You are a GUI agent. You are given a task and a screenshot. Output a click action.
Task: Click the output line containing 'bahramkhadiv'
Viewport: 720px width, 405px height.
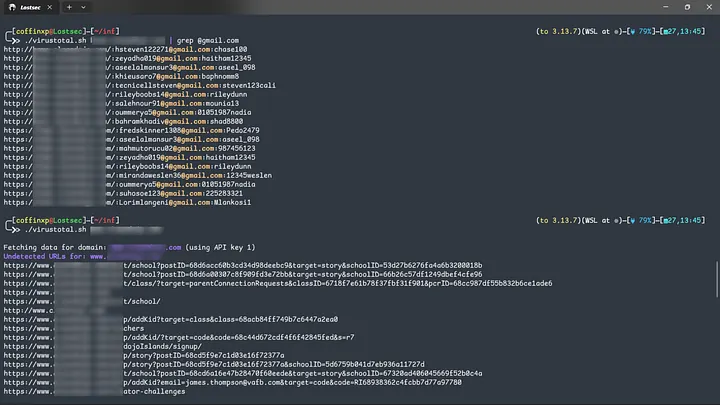(x=124, y=121)
